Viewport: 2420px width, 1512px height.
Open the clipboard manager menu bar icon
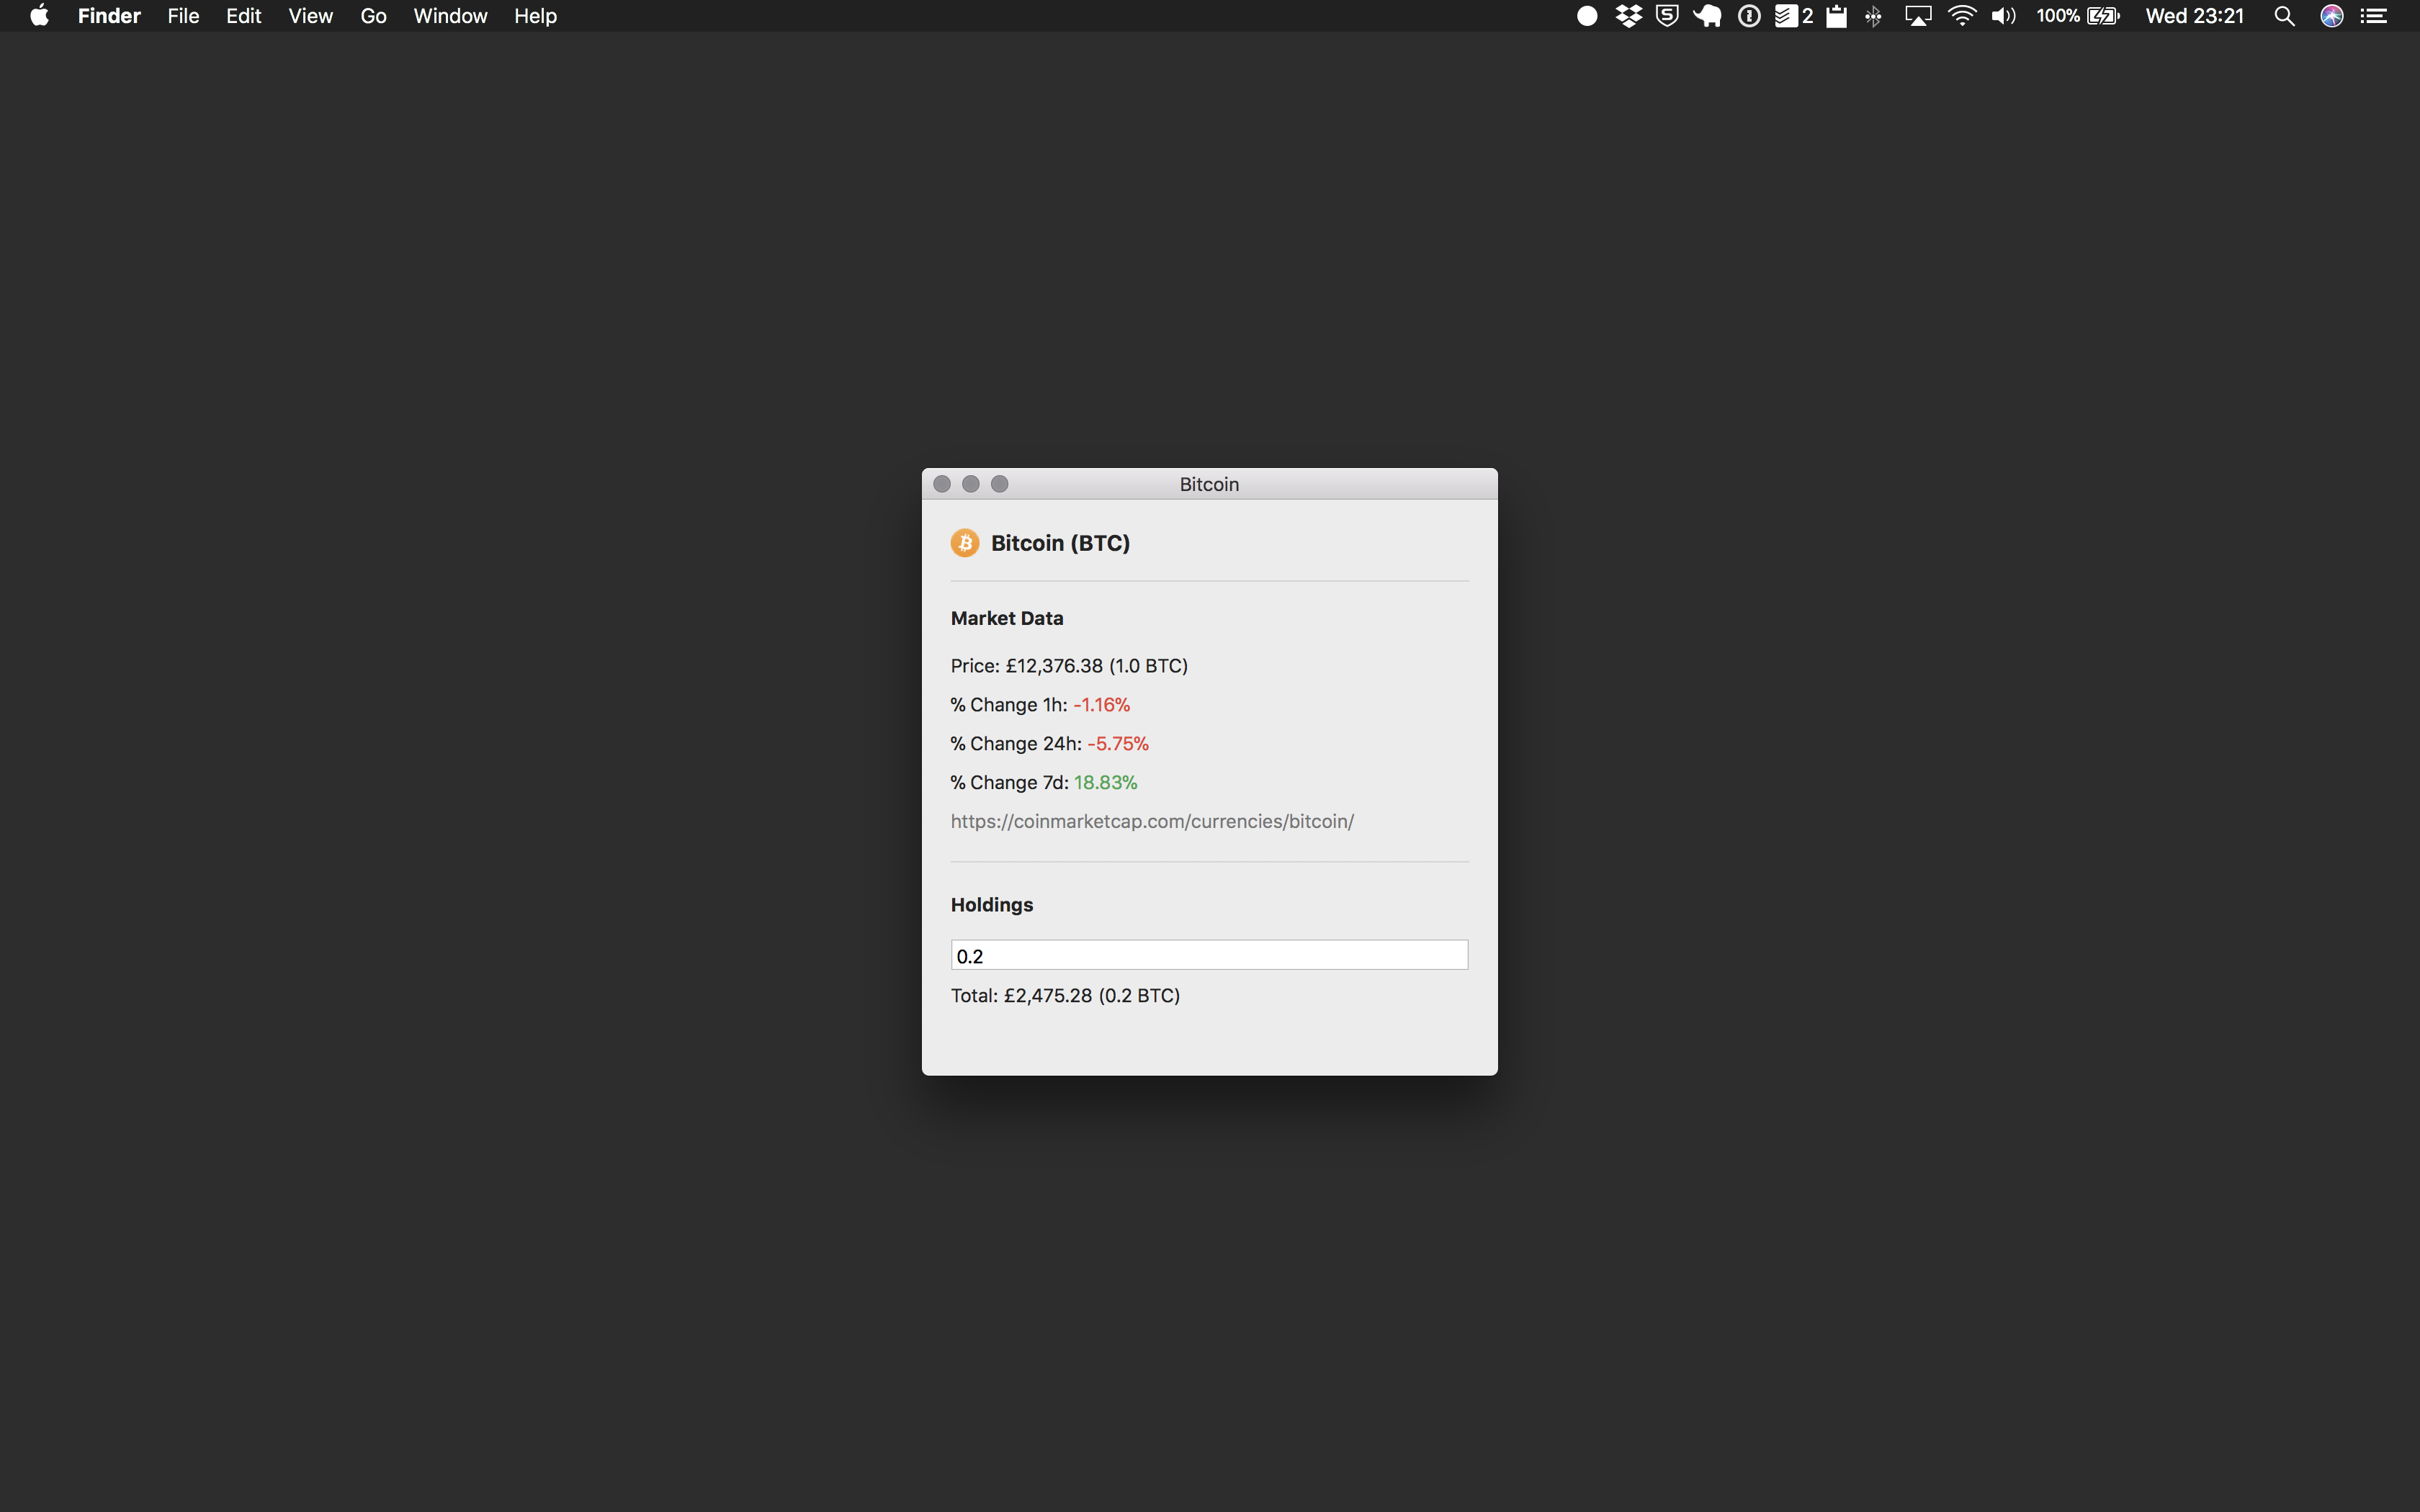1836,16
